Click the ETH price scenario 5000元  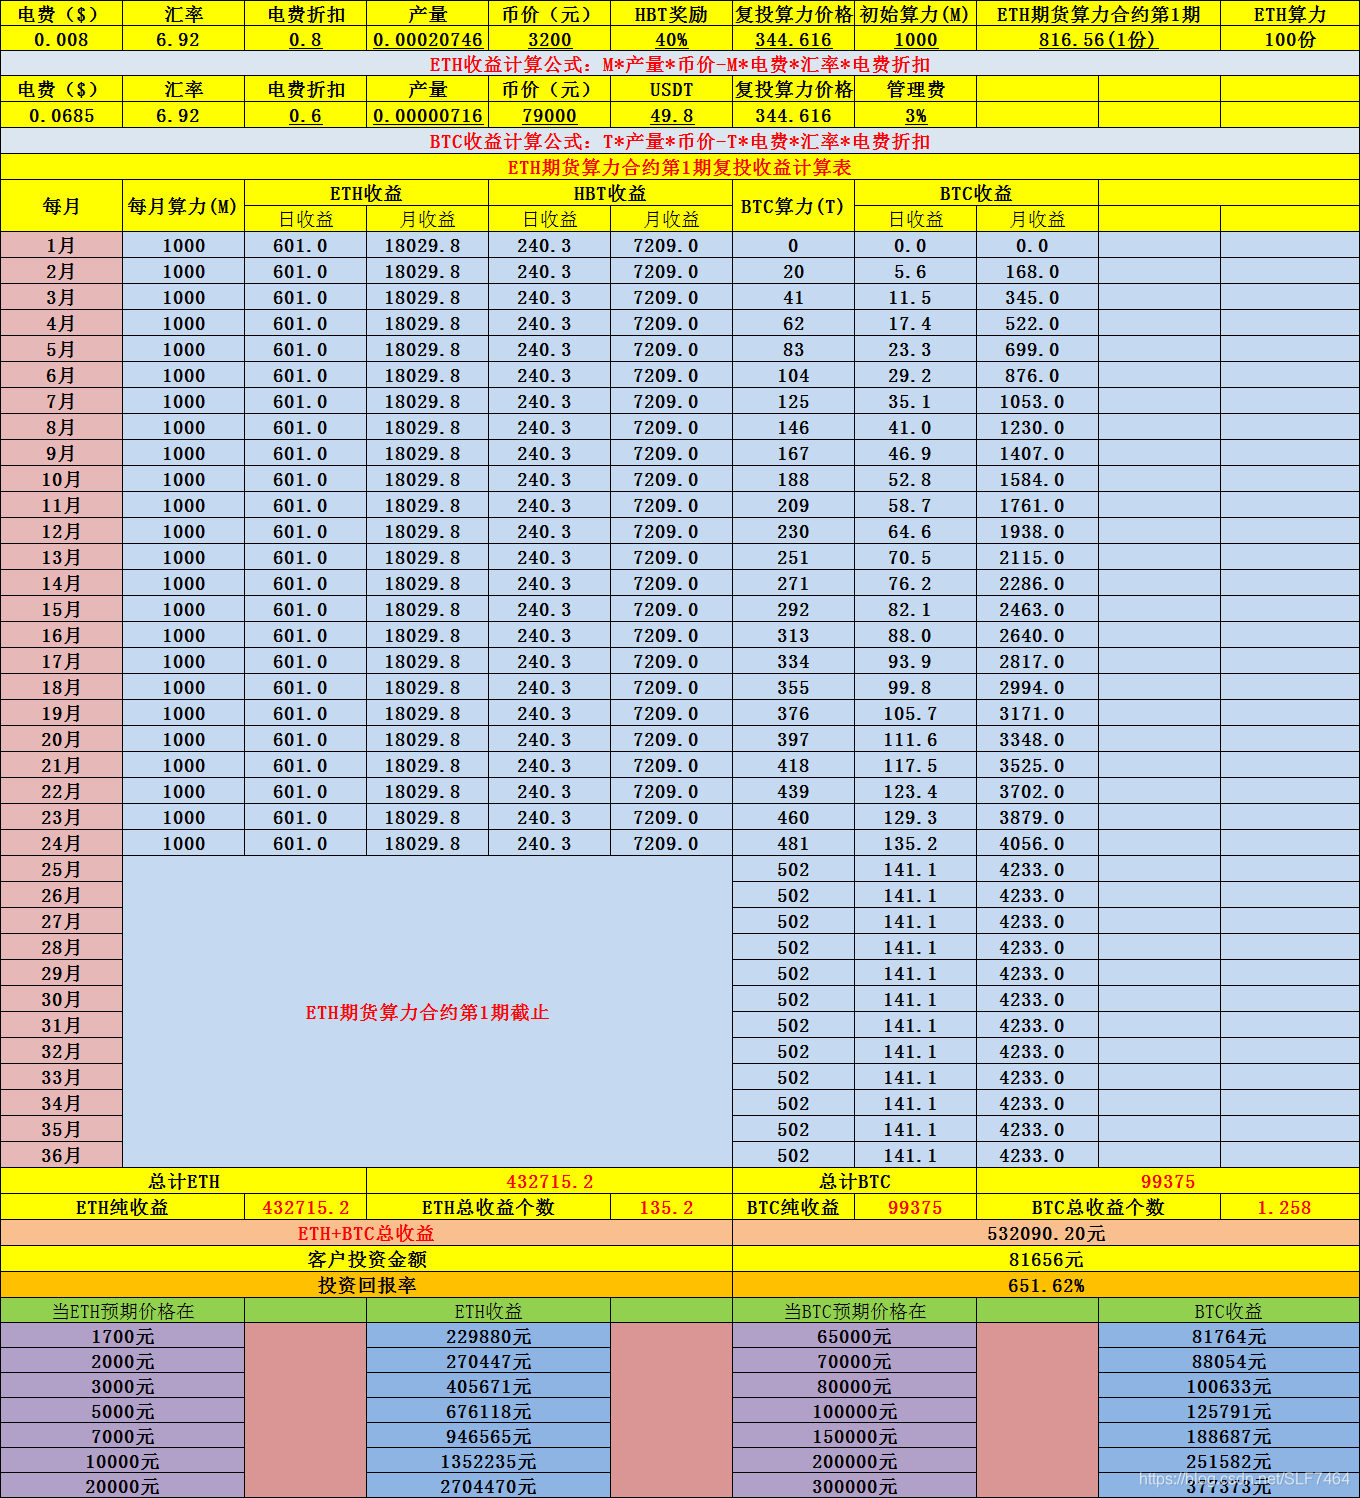pos(122,1412)
